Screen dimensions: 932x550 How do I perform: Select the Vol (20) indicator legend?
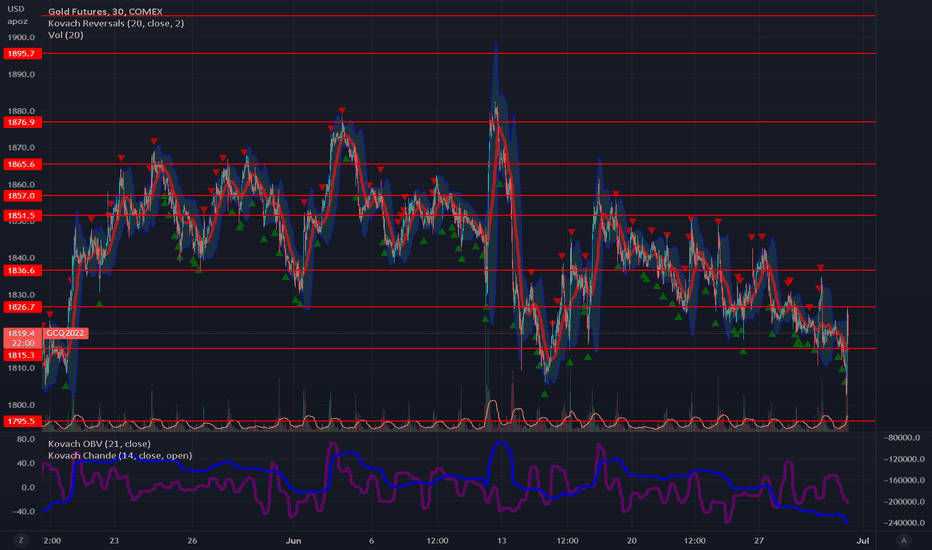click(65, 35)
